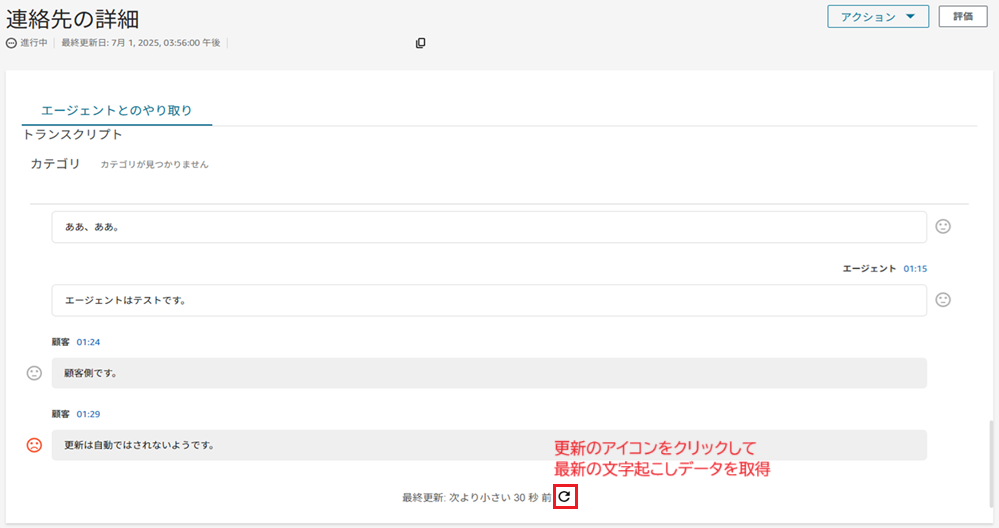Jump to customer timestamp 01:24
This screenshot has height=528, width=999.
point(88,342)
